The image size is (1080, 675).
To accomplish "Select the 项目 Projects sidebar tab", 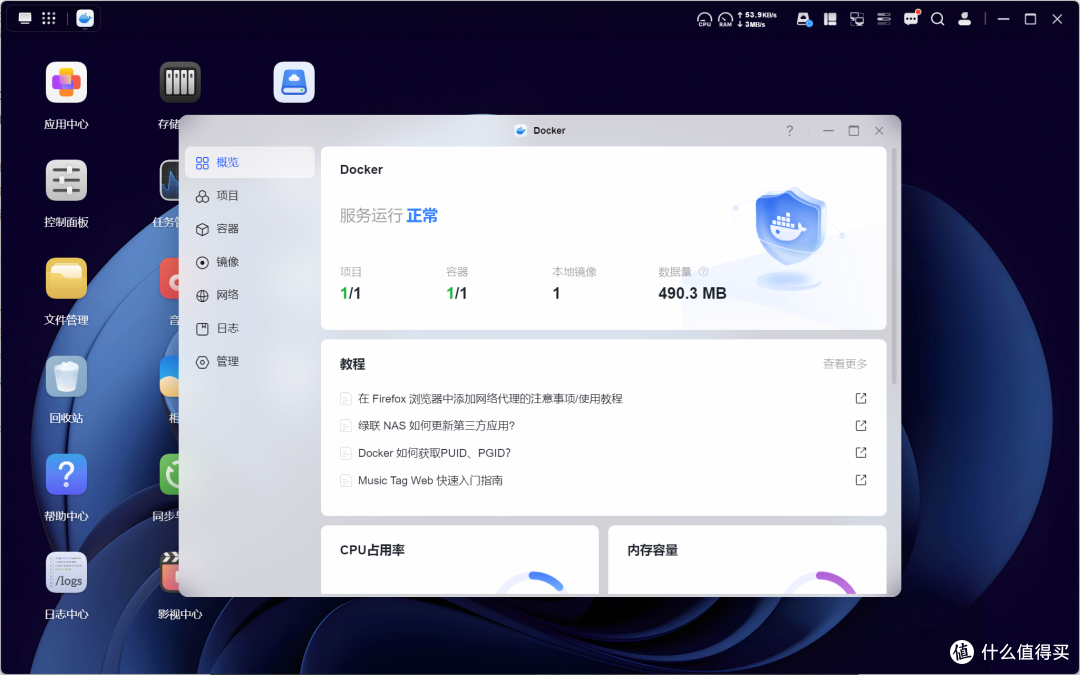I will pyautogui.click(x=249, y=196).
